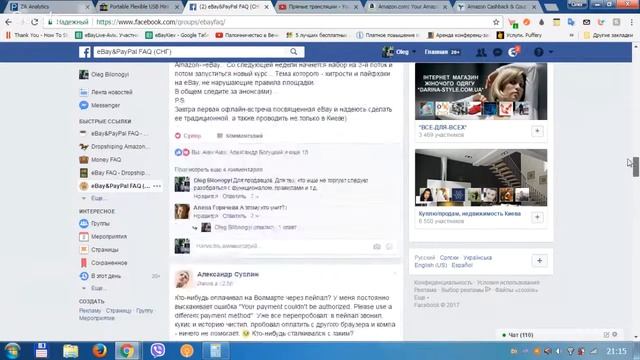Open Messenger messages icon in header
Image resolution: width=640 pixels, height=360 pixels.
tap(497, 52)
